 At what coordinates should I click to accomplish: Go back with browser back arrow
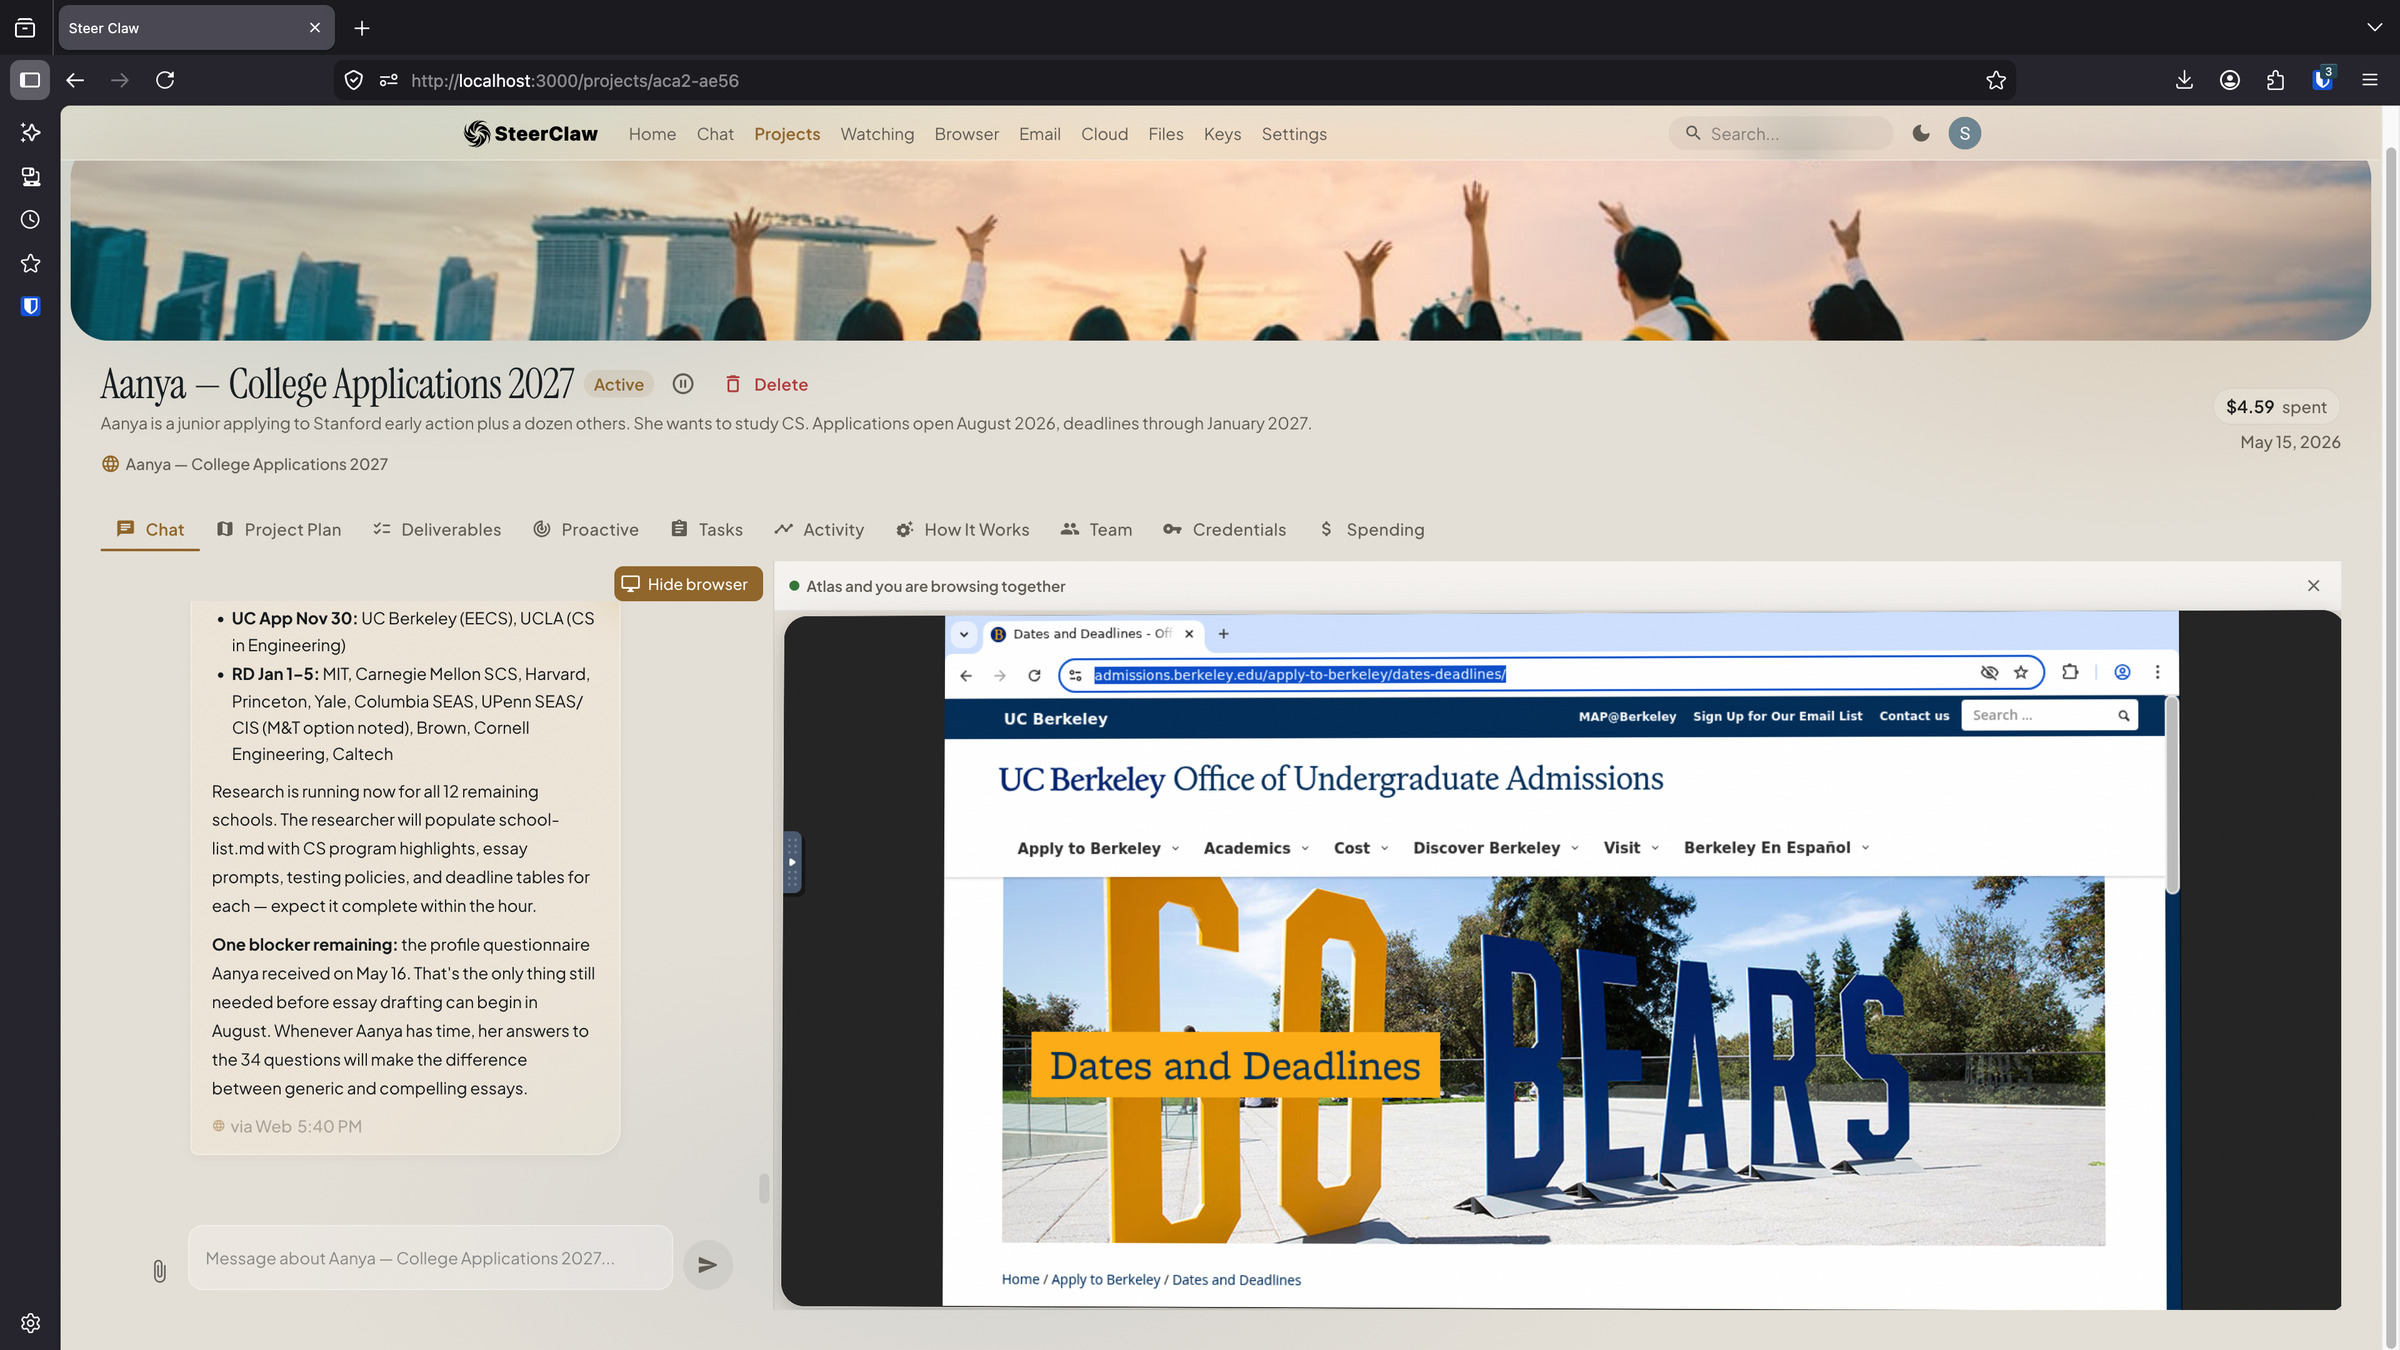(x=75, y=80)
